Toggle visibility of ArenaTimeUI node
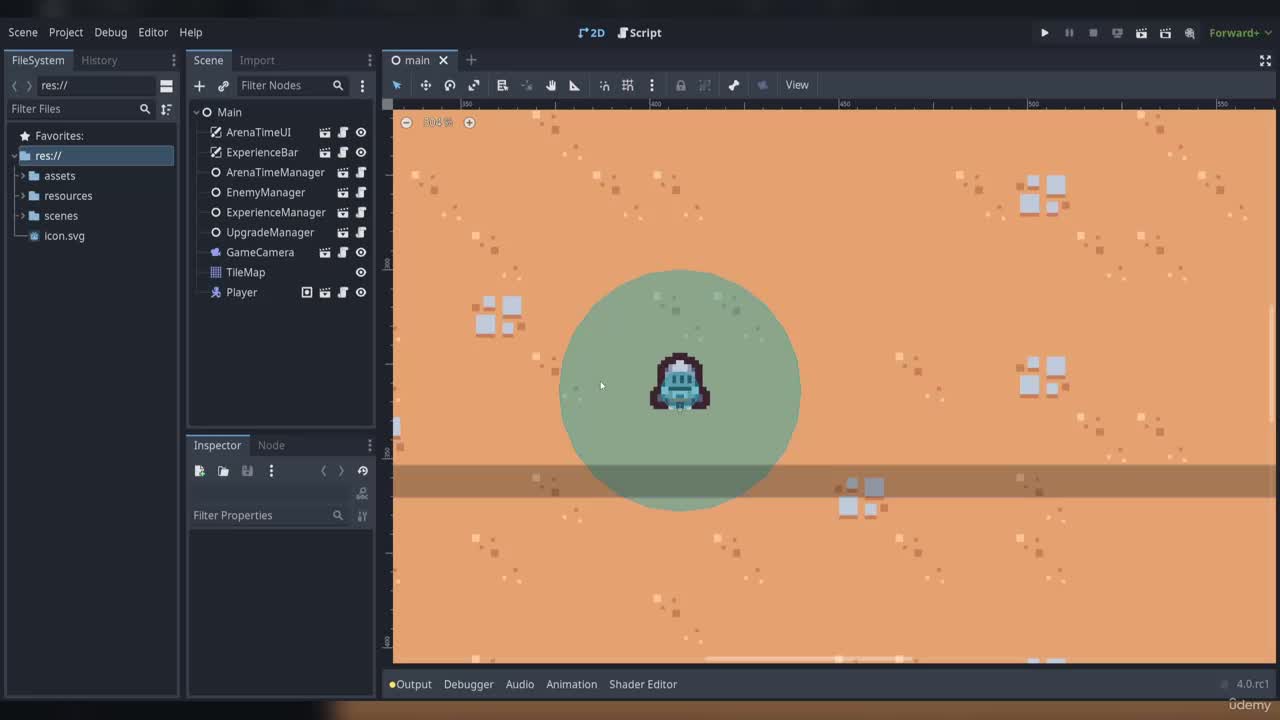 click(x=361, y=132)
